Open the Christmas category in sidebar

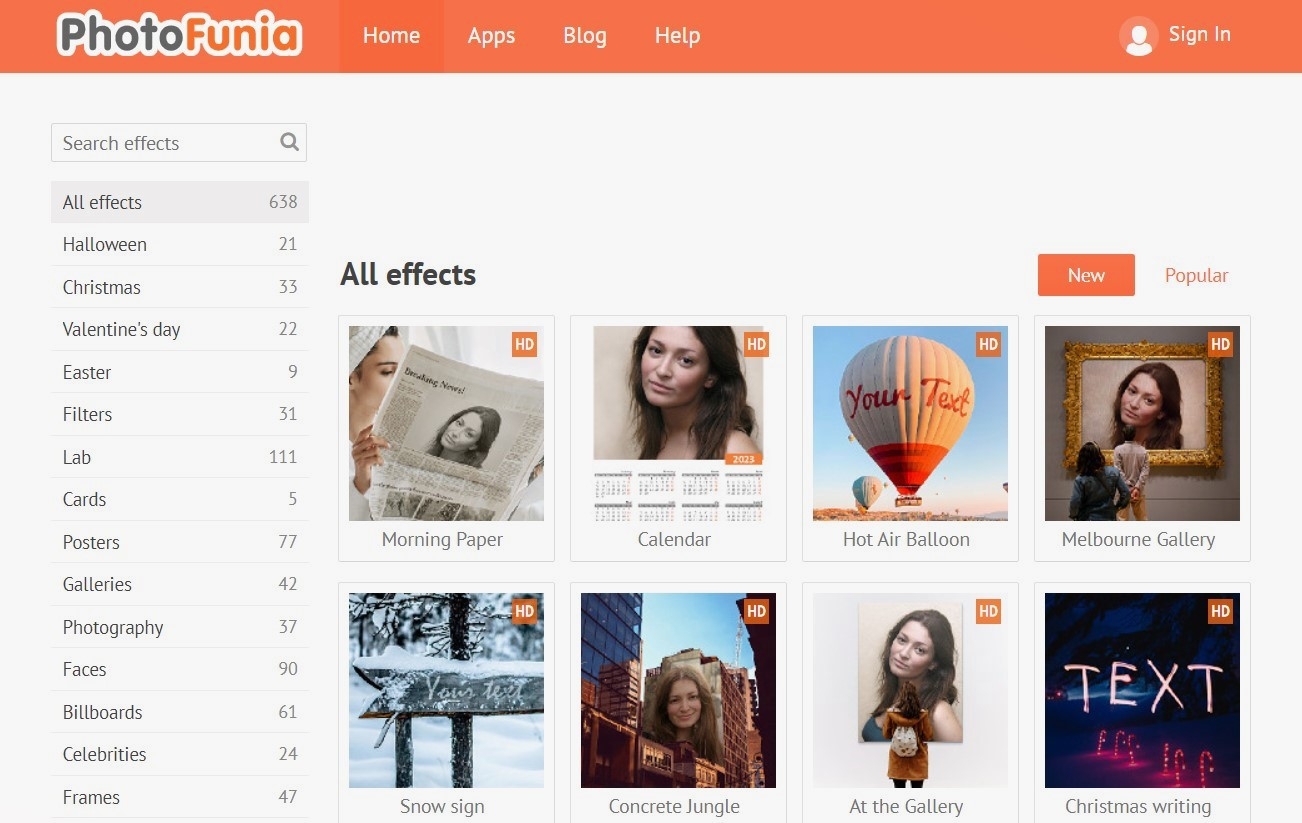102,287
